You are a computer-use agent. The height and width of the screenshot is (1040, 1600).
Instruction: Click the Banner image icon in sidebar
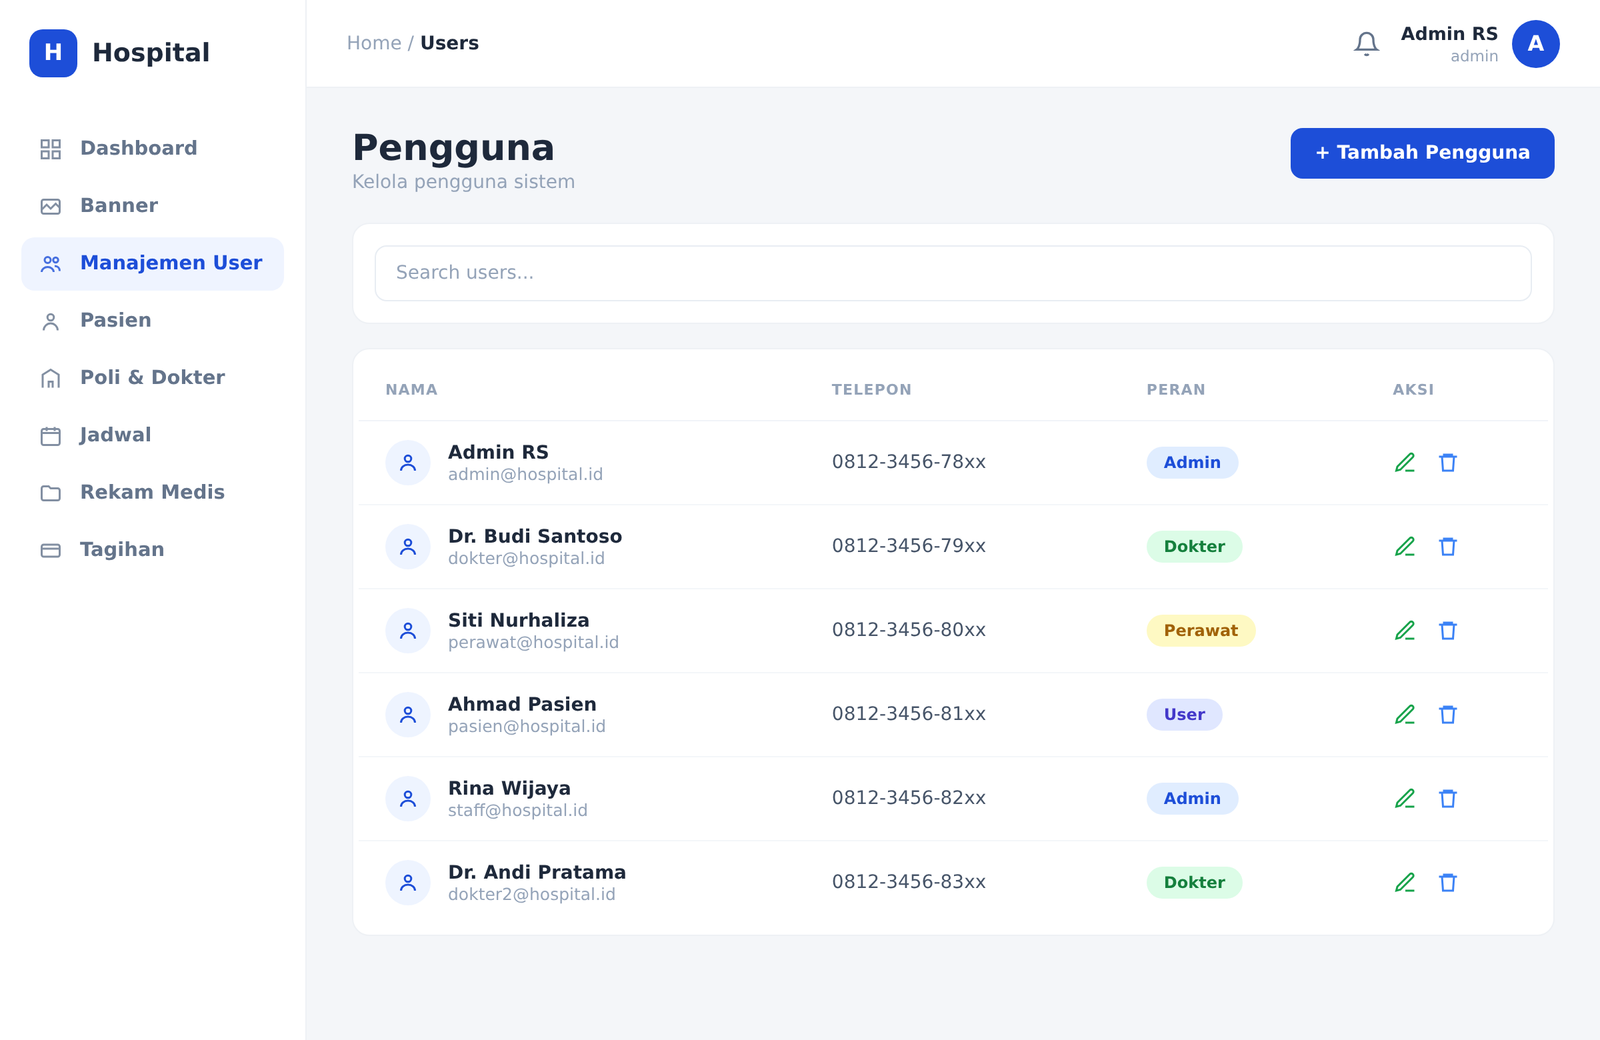(51, 206)
